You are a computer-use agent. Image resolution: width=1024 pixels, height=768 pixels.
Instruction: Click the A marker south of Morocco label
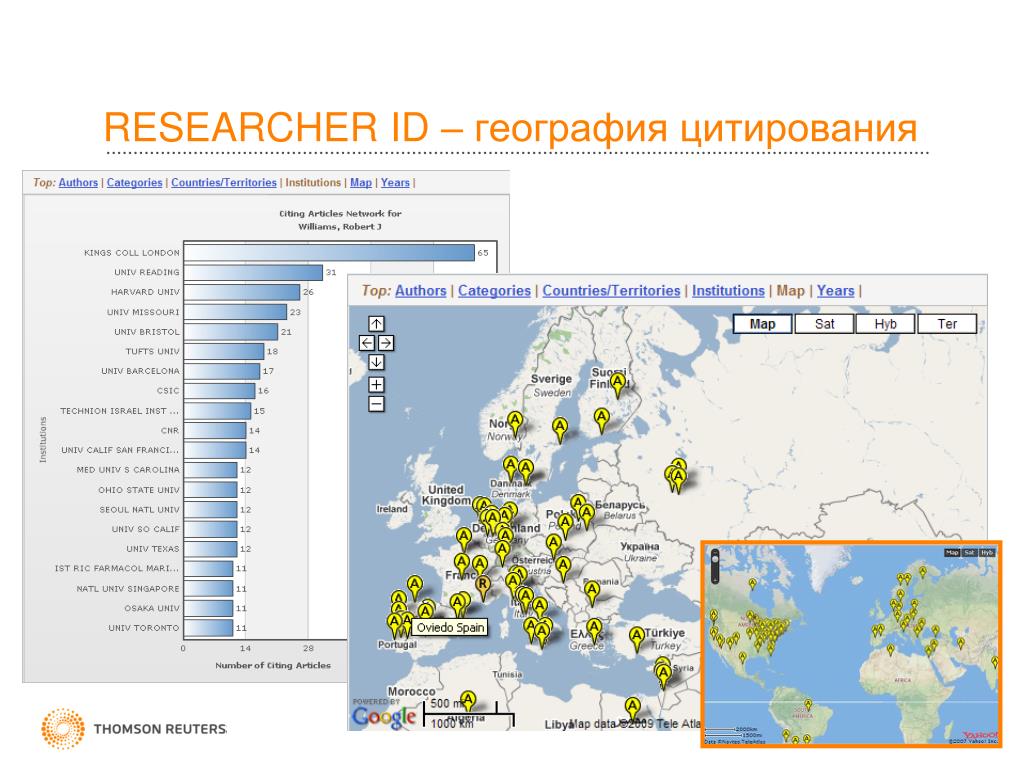tap(468, 702)
